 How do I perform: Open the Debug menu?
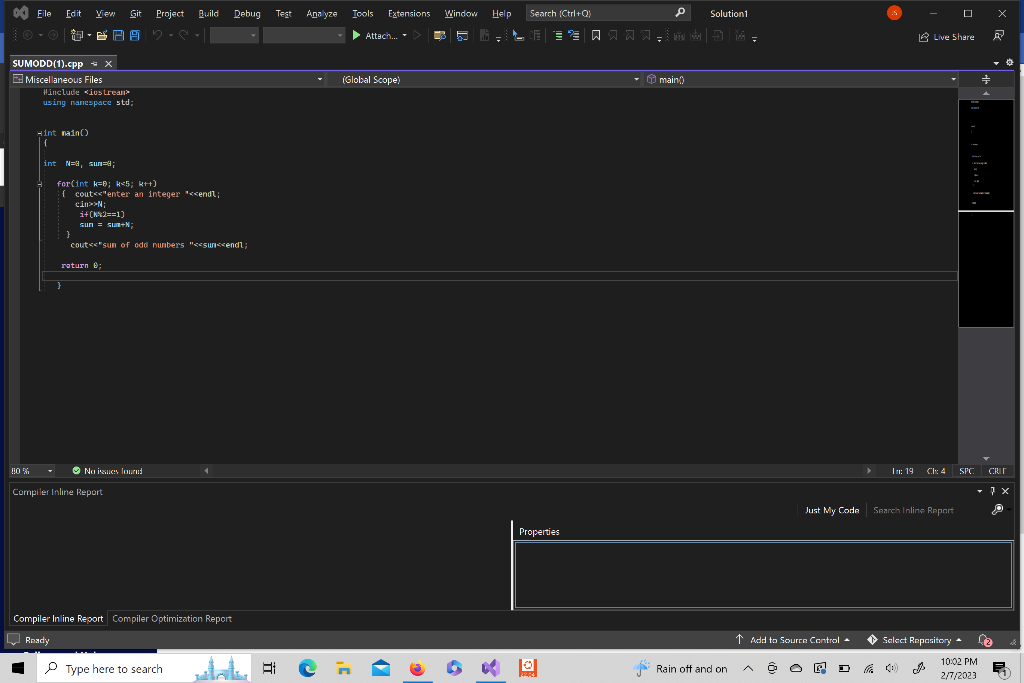[x=247, y=13]
